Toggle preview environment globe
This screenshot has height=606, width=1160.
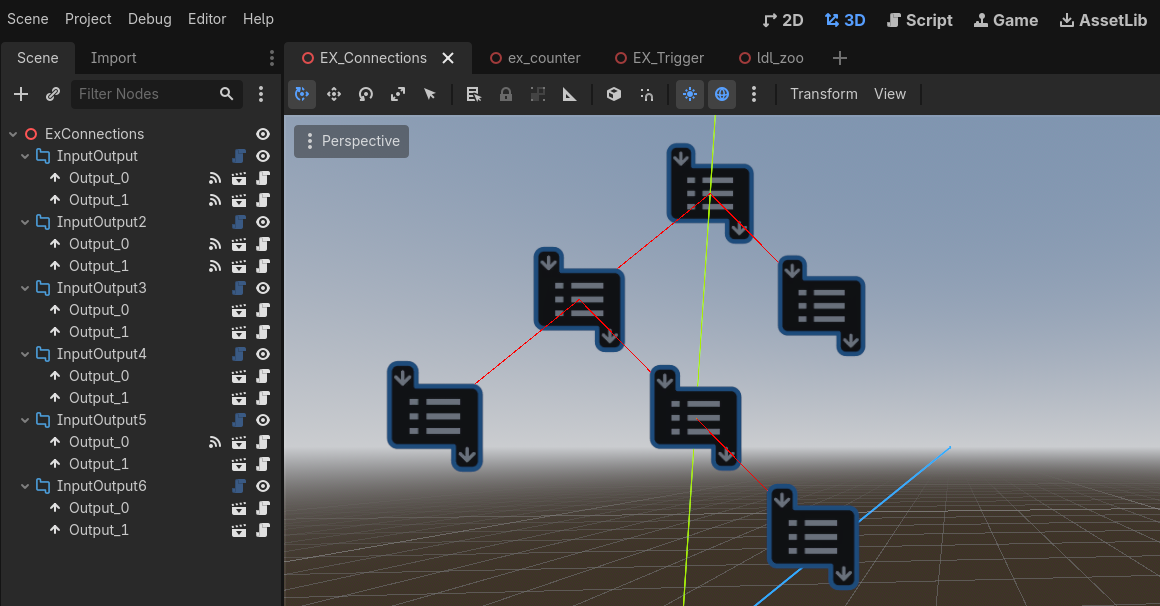point(722,94)
